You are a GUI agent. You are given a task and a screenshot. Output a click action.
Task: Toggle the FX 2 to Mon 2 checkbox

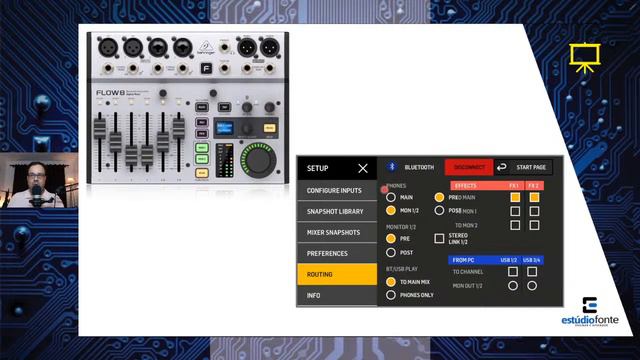pyautogui.click(x=534, y=225)
